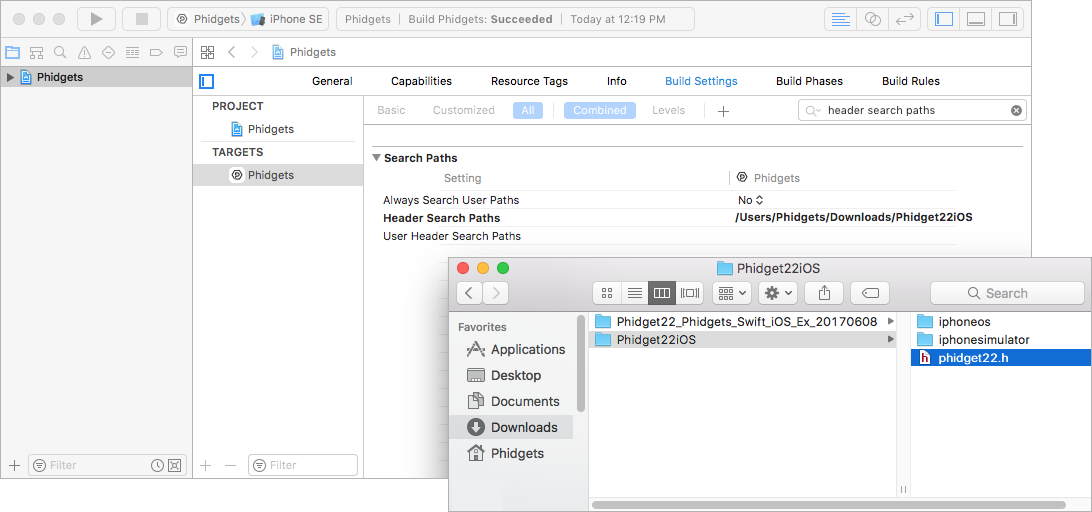Remove the selected target with minus button
Image resolution: width=1092 pixels, height=512 pixels.
(231, 465)
